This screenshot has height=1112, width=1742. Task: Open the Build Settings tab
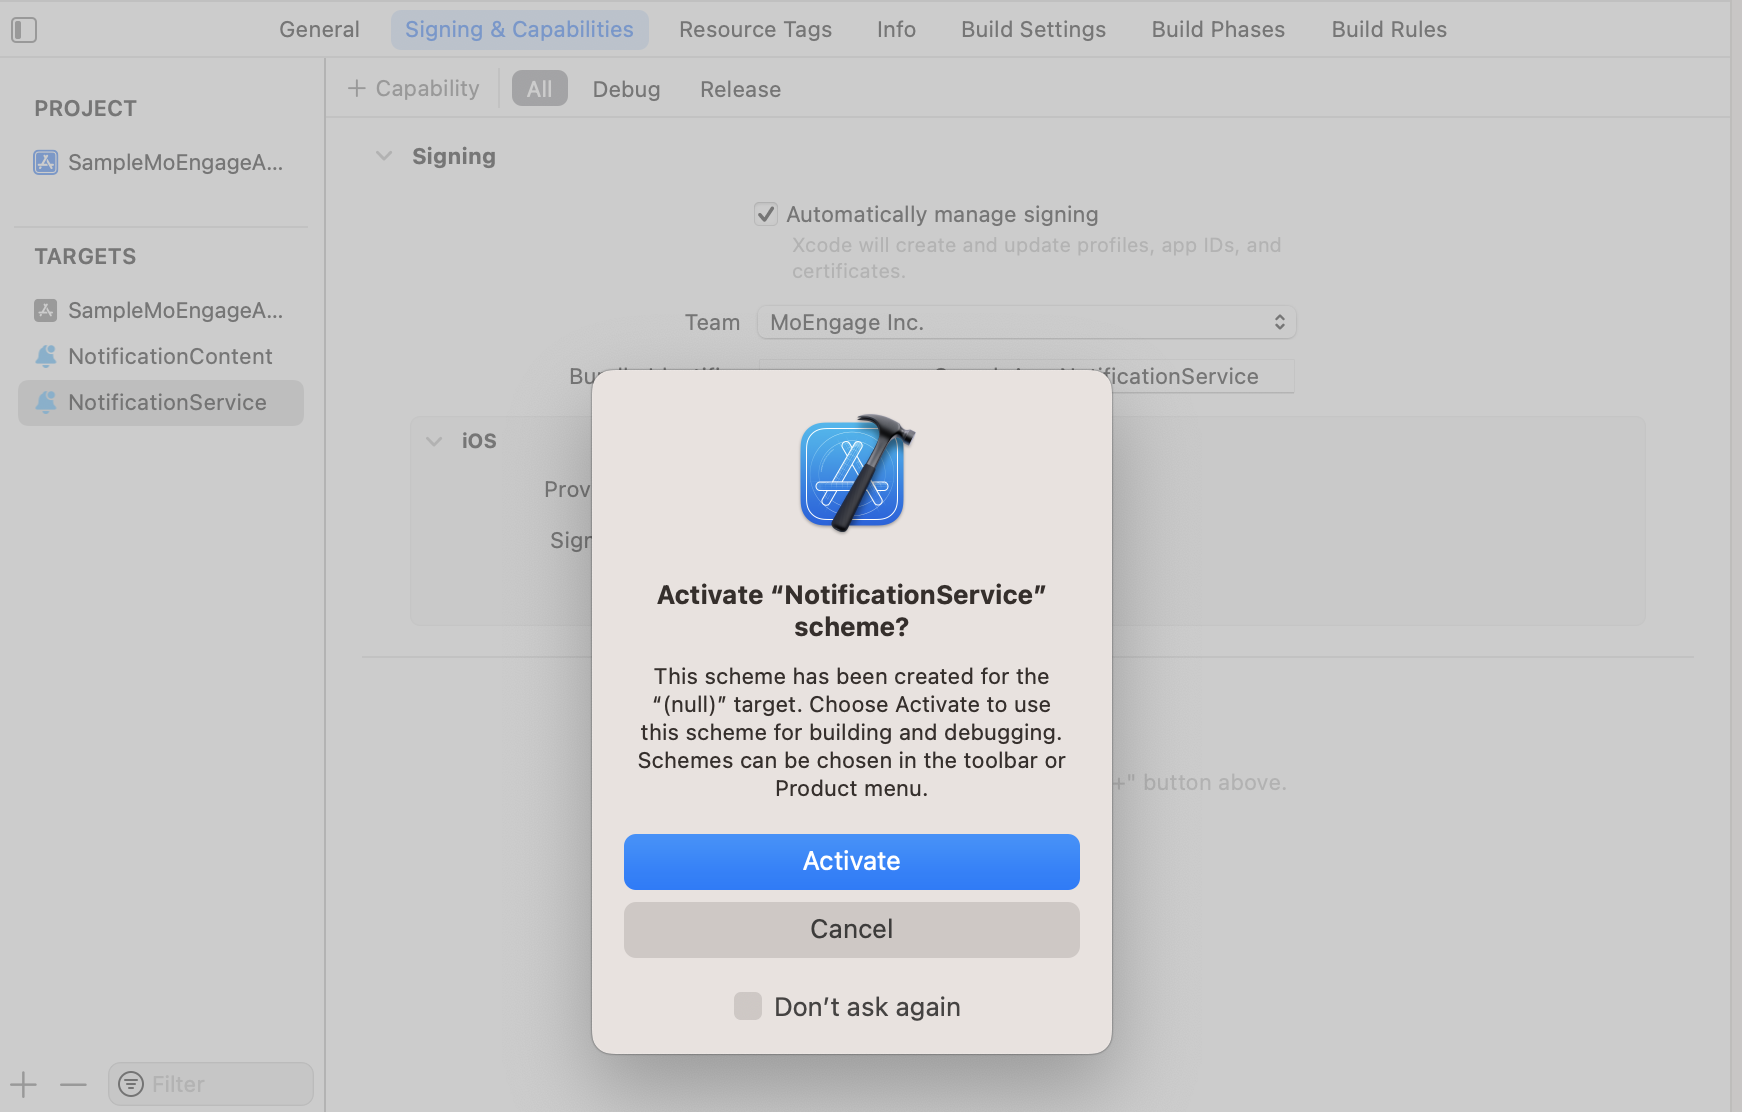point(1033,30)
